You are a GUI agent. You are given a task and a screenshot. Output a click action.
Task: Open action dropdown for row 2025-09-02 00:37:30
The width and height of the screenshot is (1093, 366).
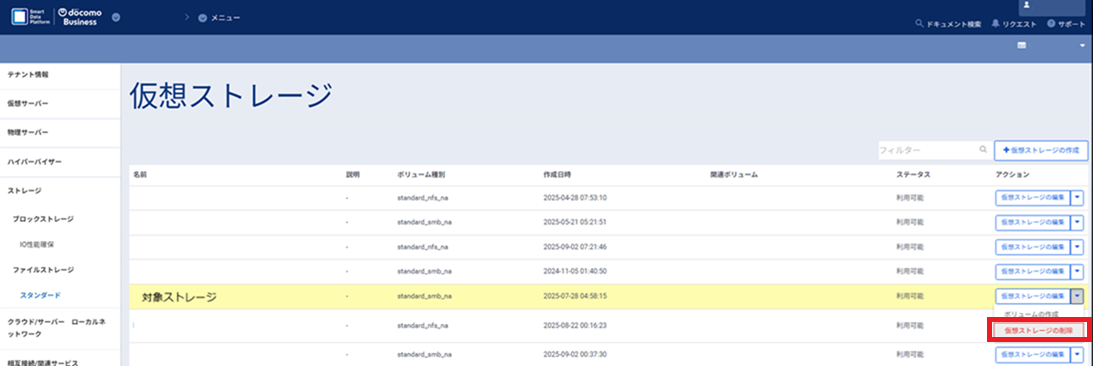tap(1077, 355)
